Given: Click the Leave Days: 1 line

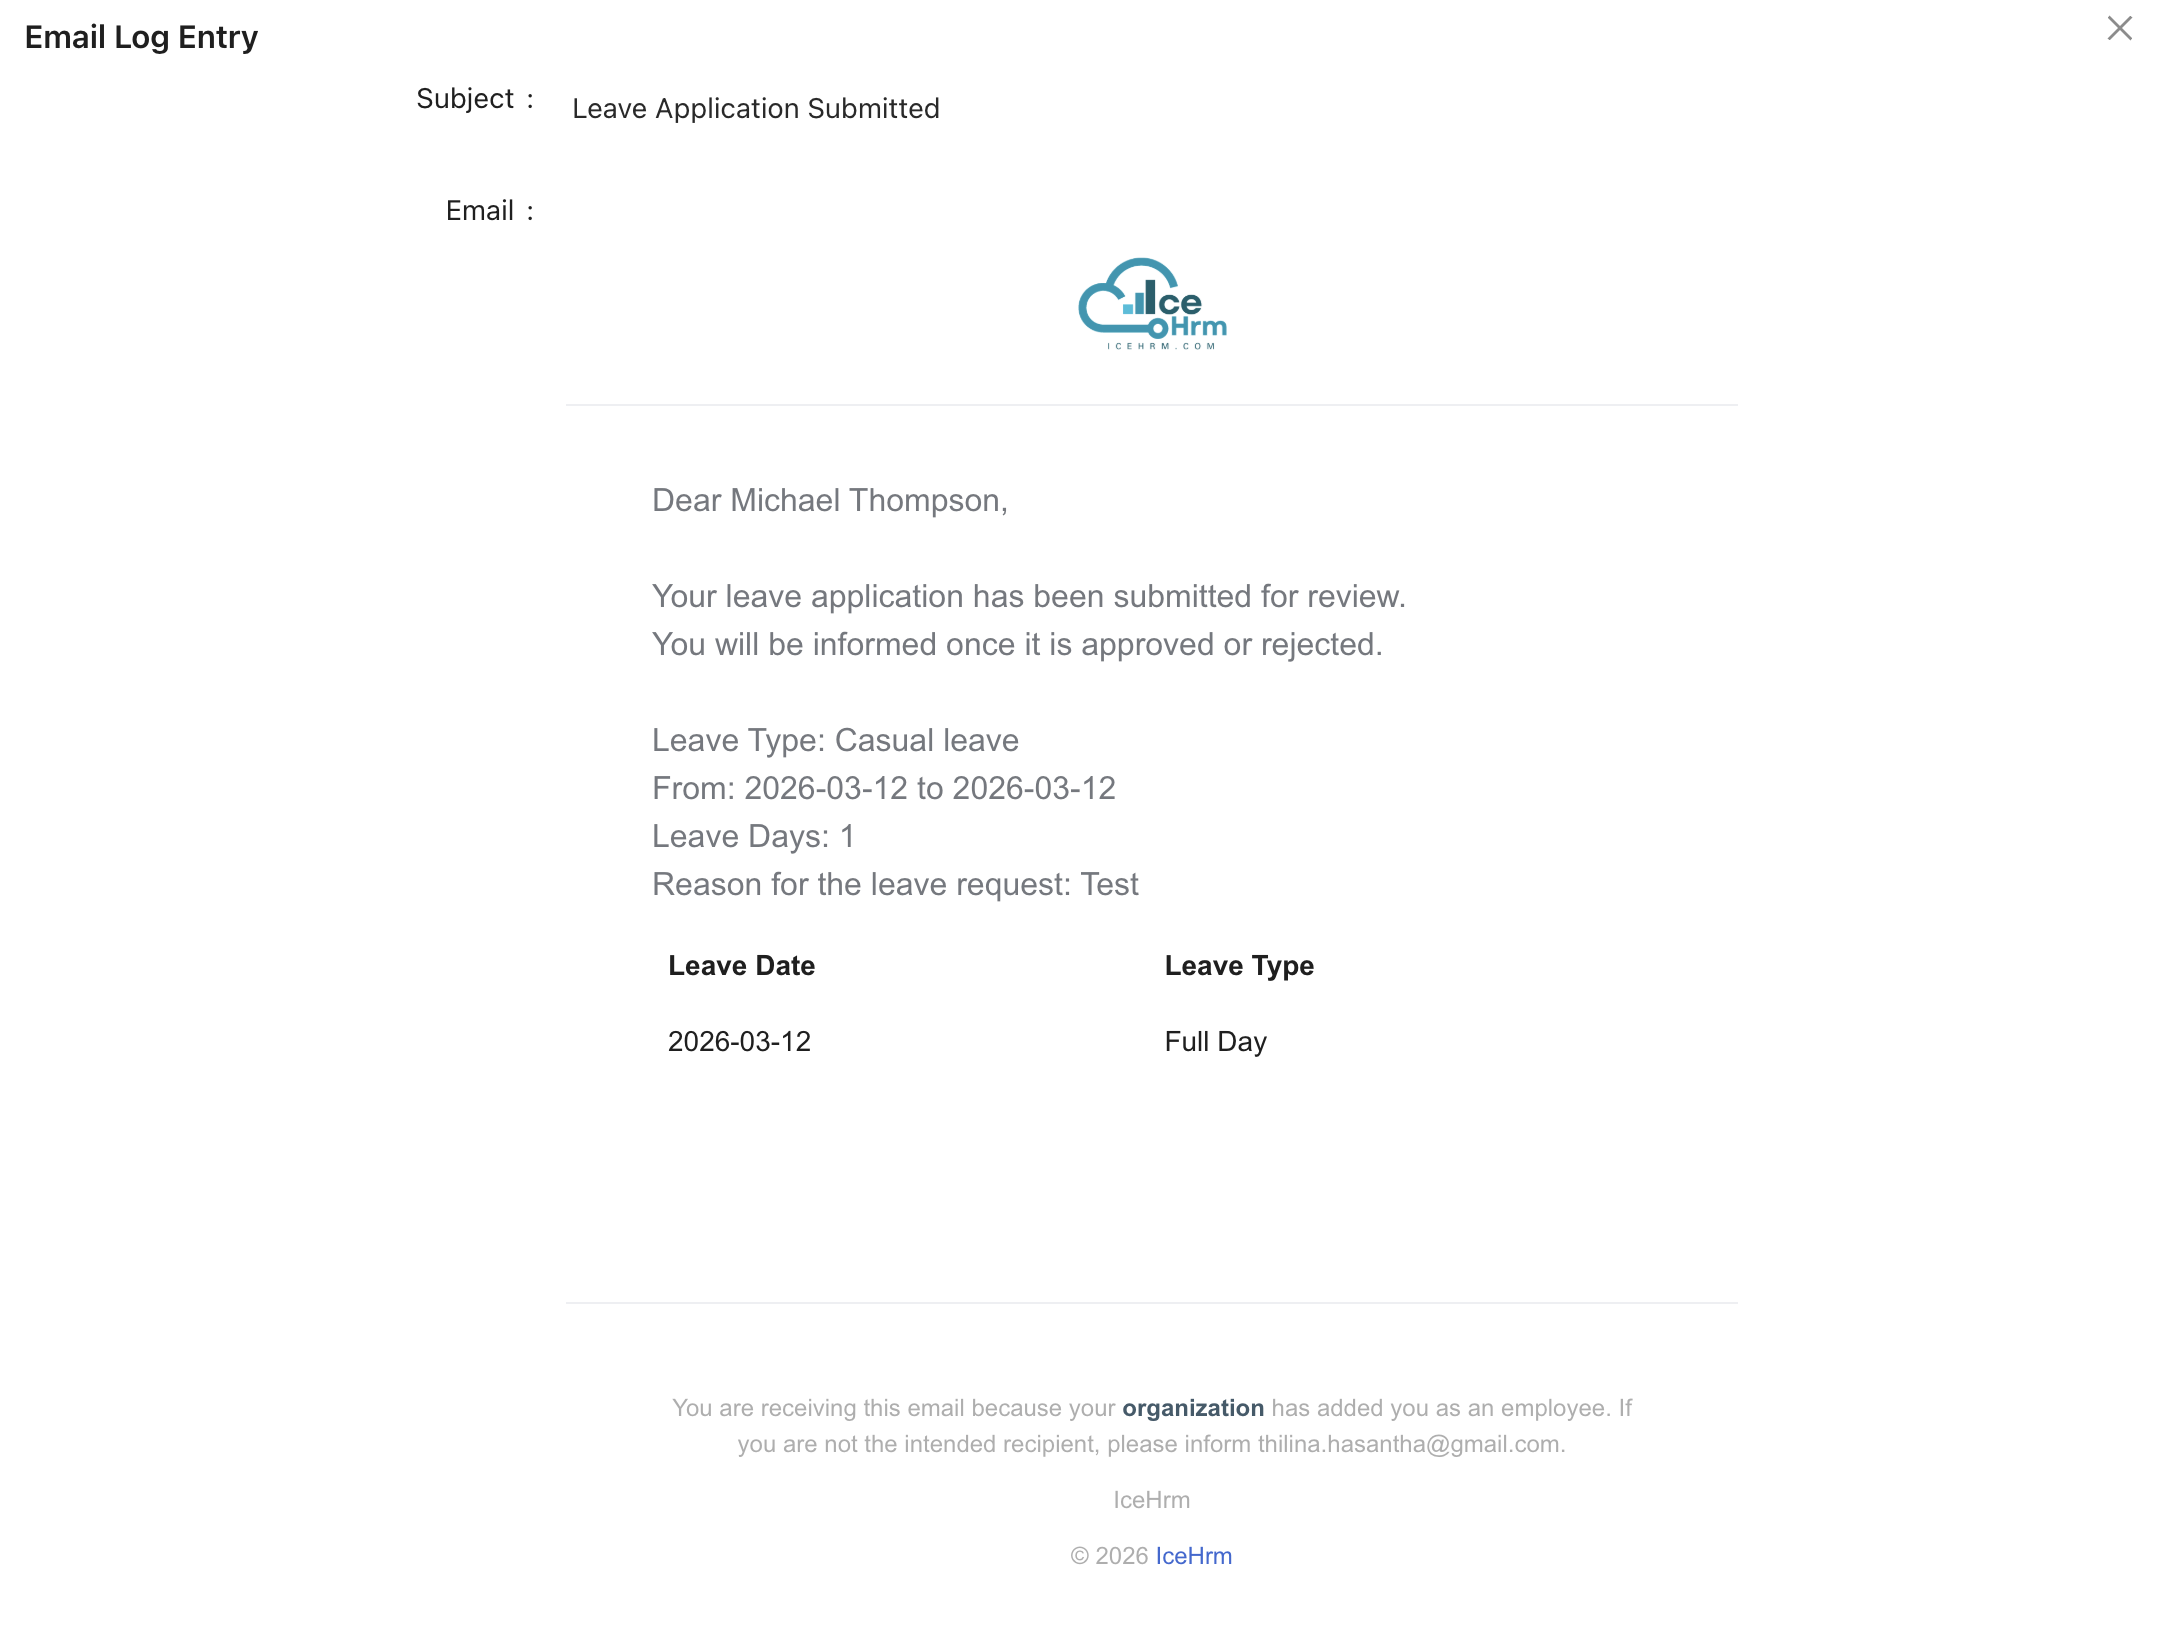Looking at the screenshot, I should tap(753, 836).
